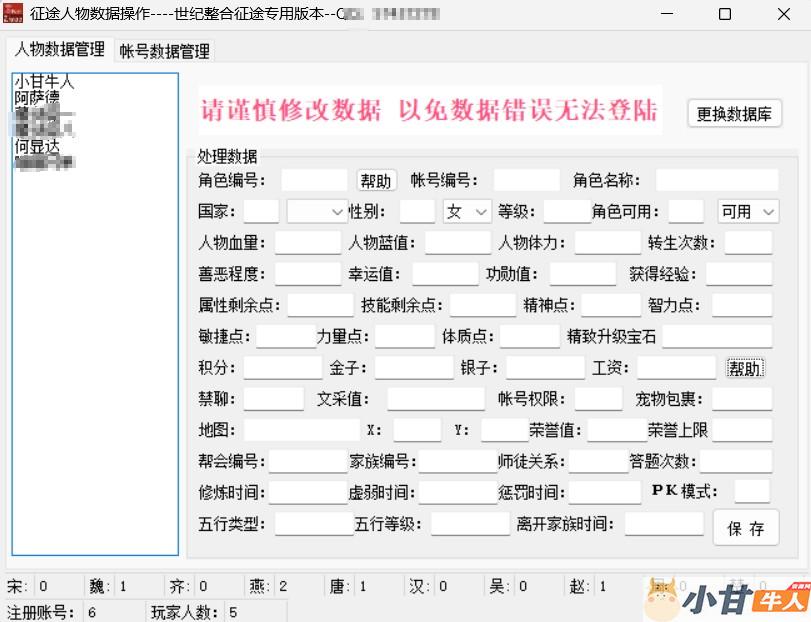Screen dimensions: 811x622
Task: Click the 力量点 input field
Action: [405, 337]
